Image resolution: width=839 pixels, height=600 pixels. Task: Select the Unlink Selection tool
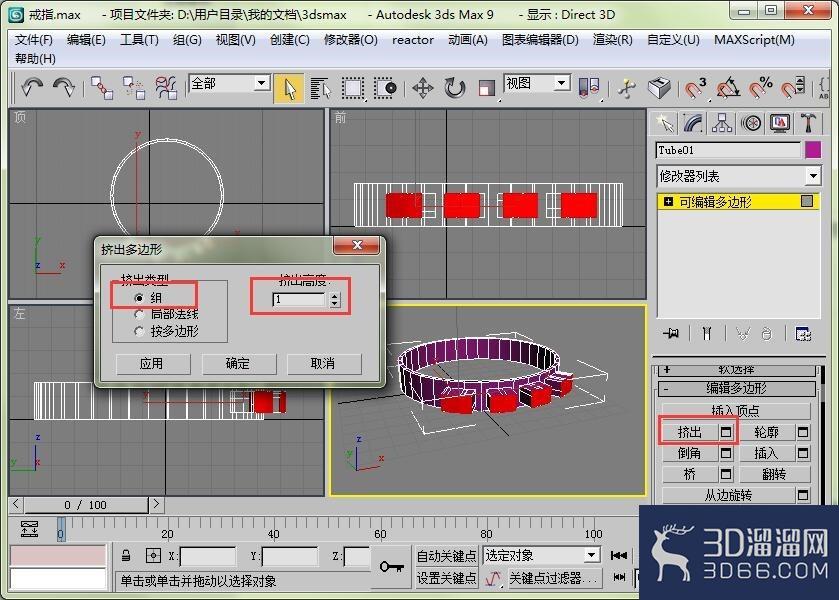[134, 88]
